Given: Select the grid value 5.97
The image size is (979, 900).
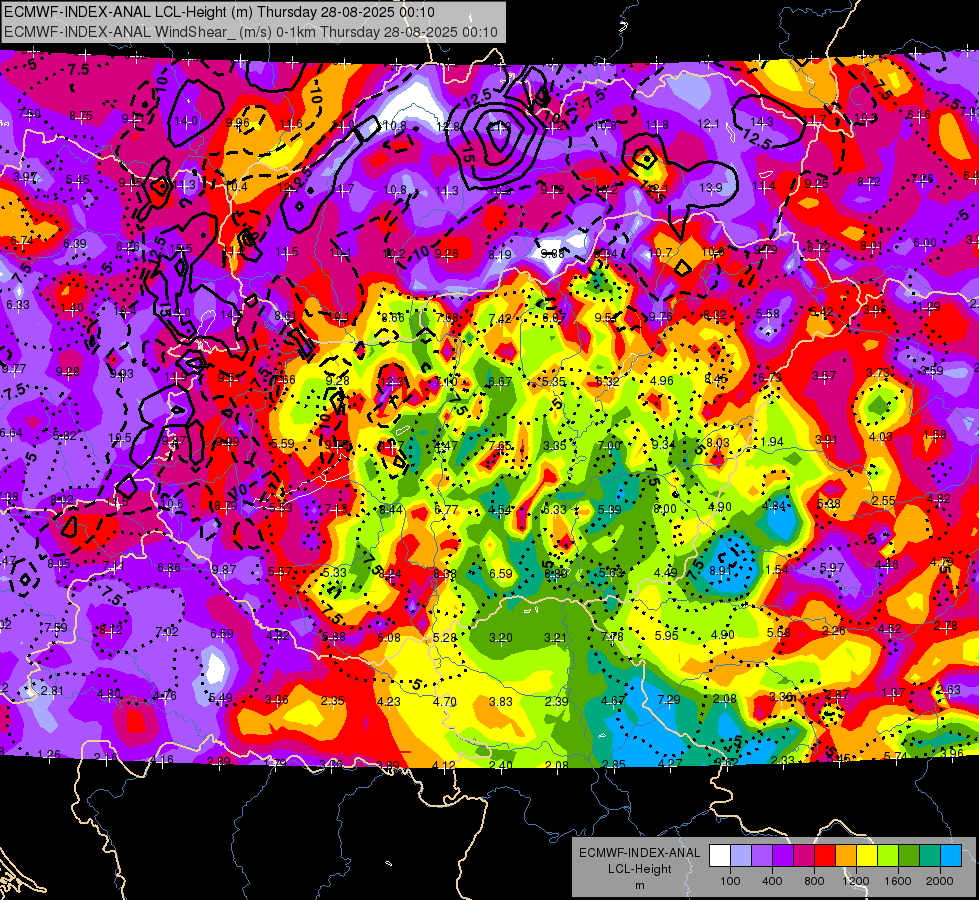Looking at the screenshot, I should (832, 568).
